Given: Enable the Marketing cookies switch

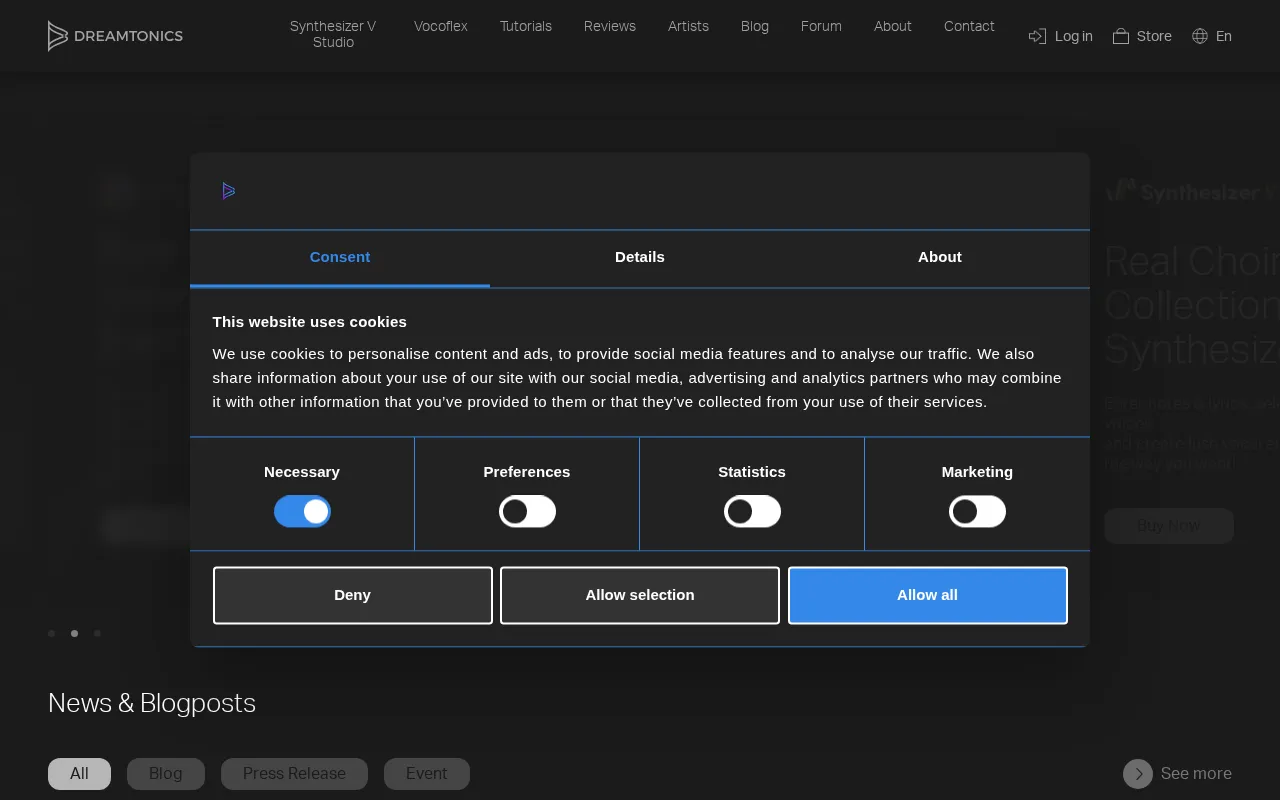Looking at the screenshot, I should pyautogui.click(x=977, y=512).
